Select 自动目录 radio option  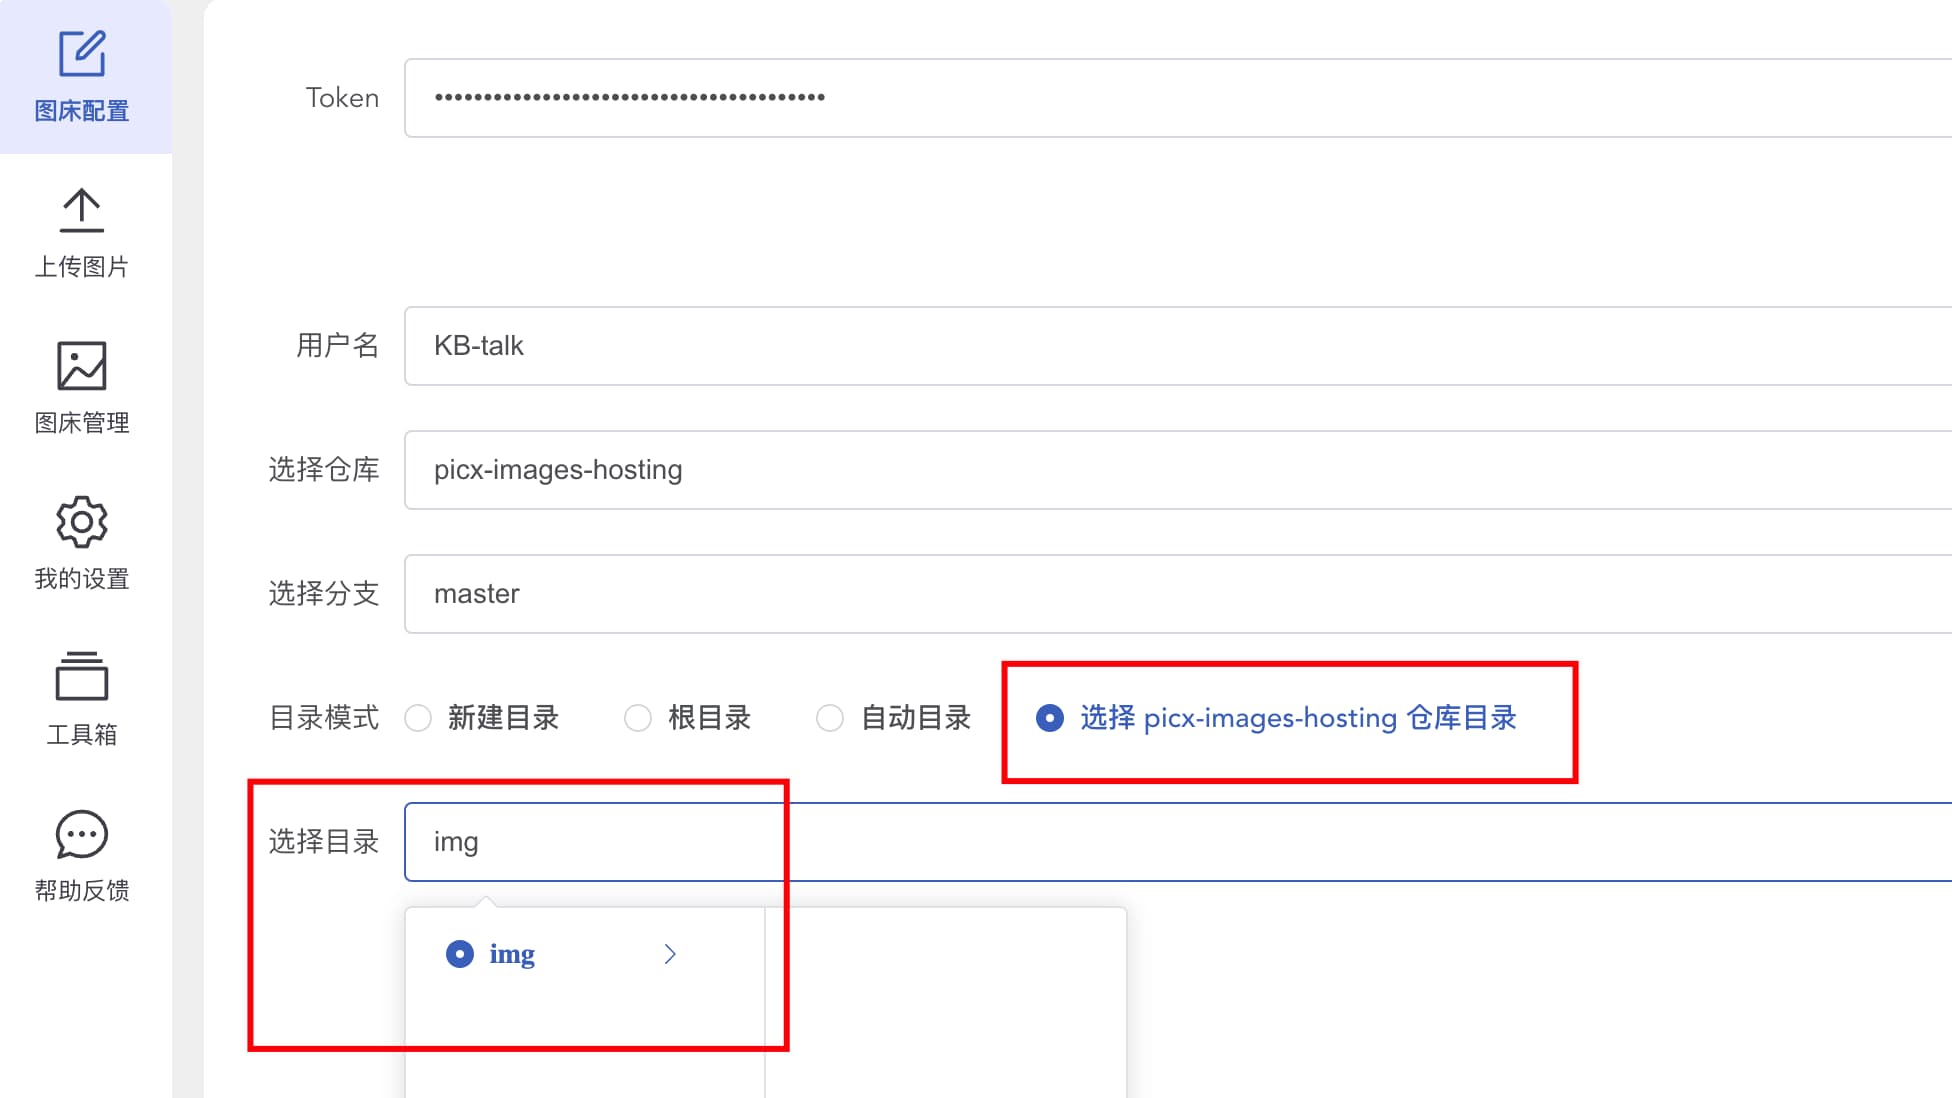830,718
